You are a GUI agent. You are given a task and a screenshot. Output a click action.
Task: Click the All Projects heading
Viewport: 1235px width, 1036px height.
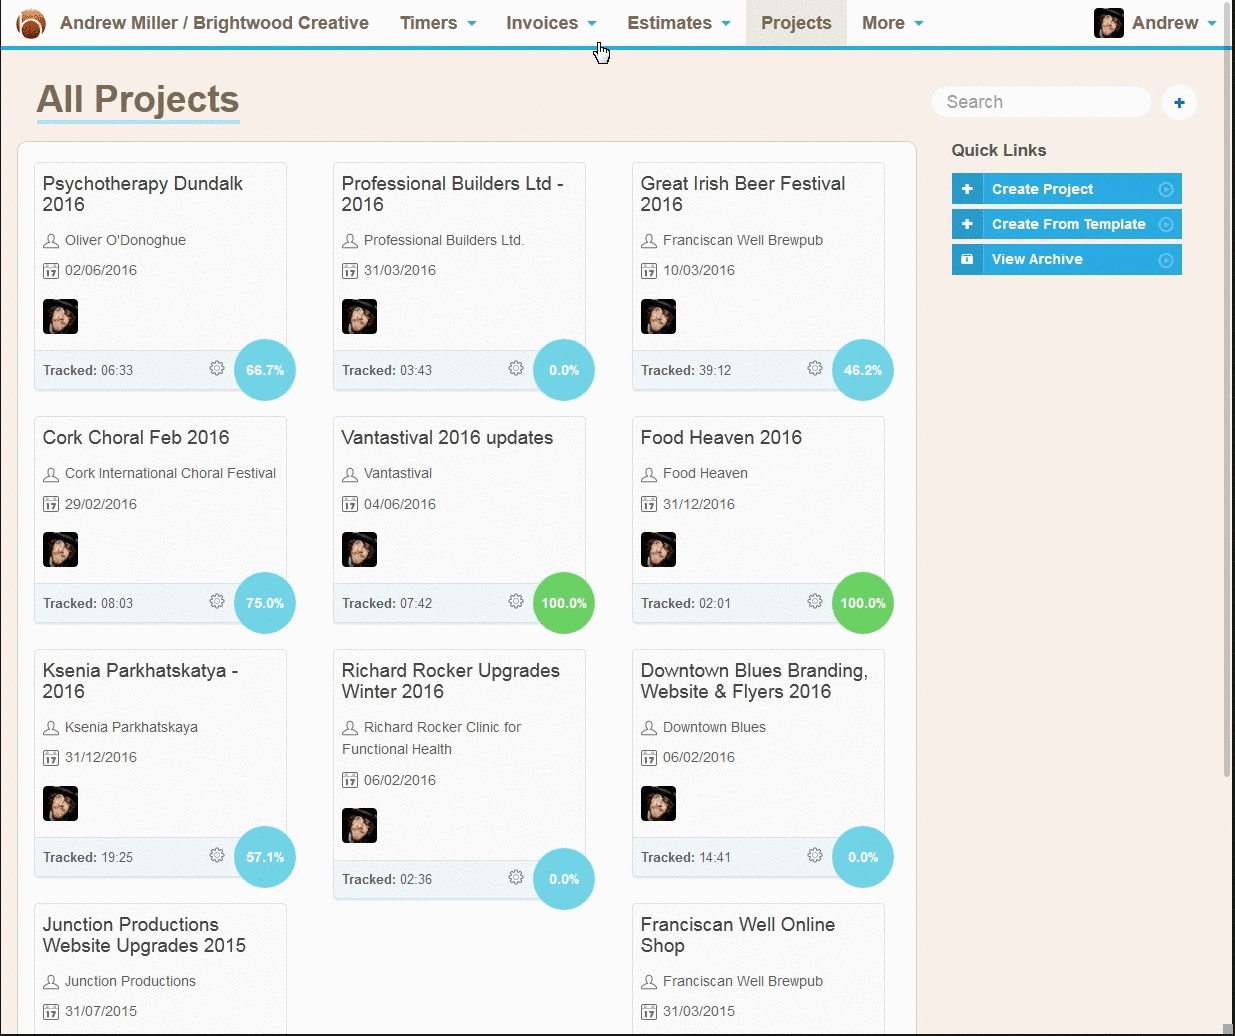point(138,100)
